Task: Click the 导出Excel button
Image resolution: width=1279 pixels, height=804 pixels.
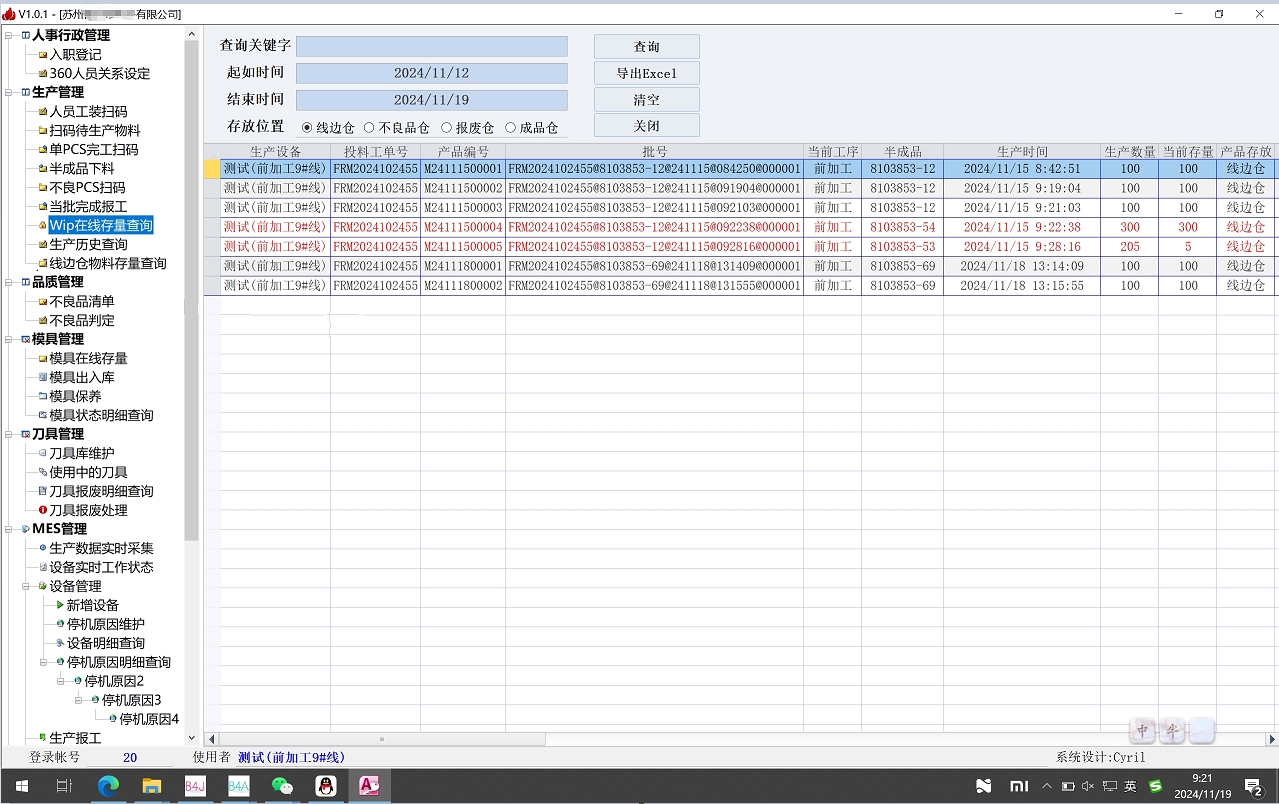Action: (647, 73)
